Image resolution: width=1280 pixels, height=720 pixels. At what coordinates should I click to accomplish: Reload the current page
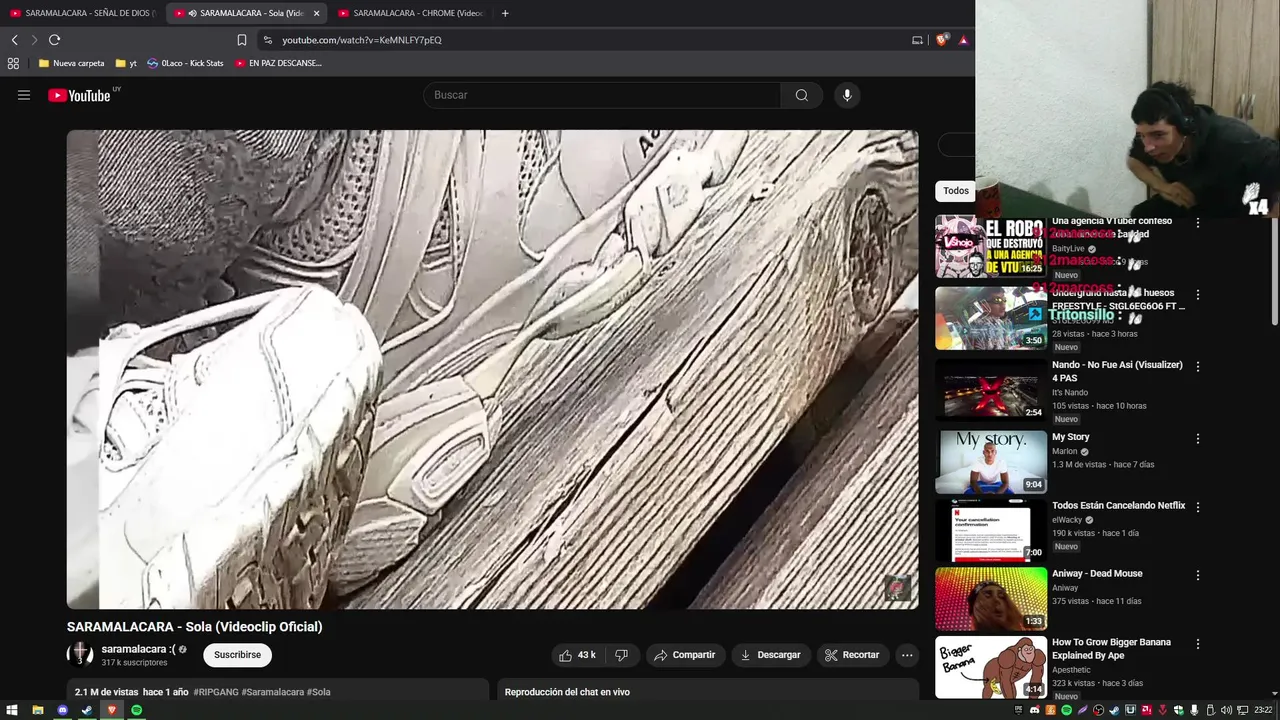pos(54,40)
